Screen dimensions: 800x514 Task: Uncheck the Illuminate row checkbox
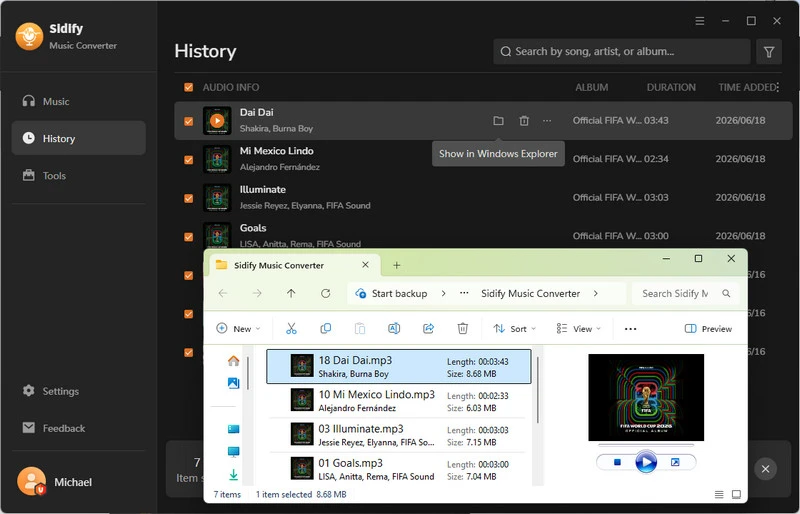pyautogui.click(x=188, y=198)
